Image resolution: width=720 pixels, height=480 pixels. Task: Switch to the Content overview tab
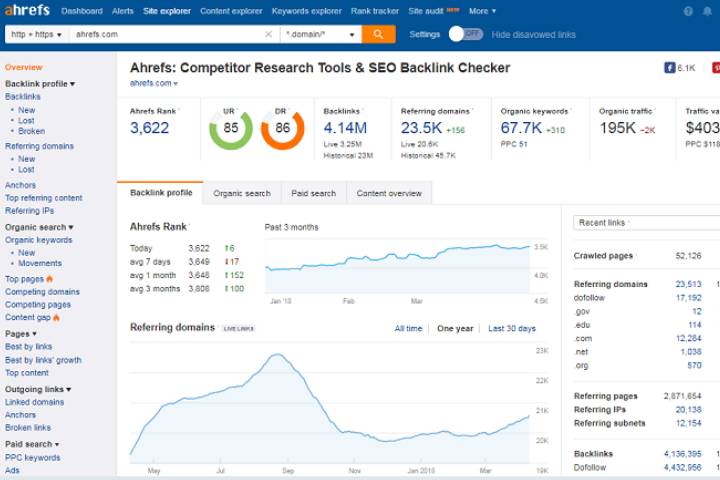[389, 193]
